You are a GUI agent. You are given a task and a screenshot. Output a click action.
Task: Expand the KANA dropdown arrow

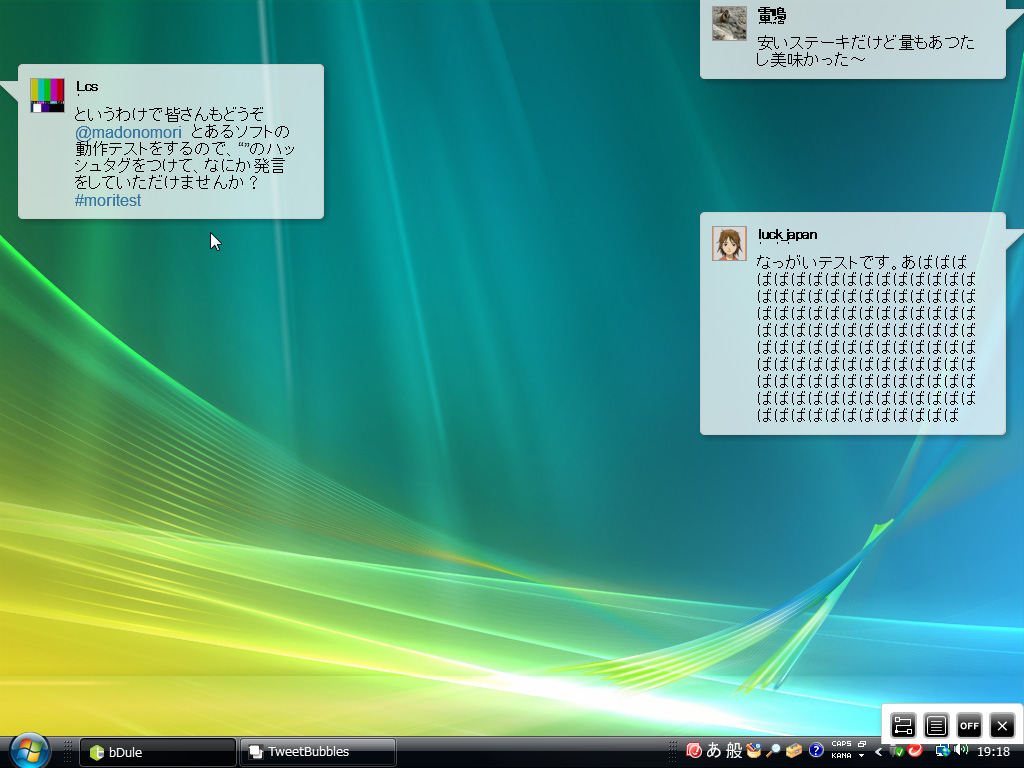click(x=861, y=757)
